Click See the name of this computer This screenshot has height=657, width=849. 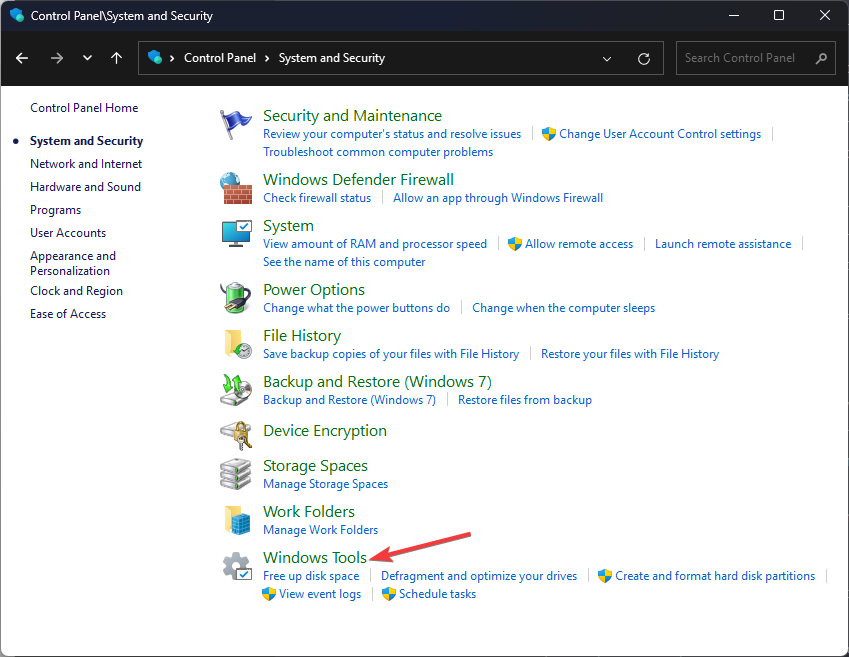point(344,262)
